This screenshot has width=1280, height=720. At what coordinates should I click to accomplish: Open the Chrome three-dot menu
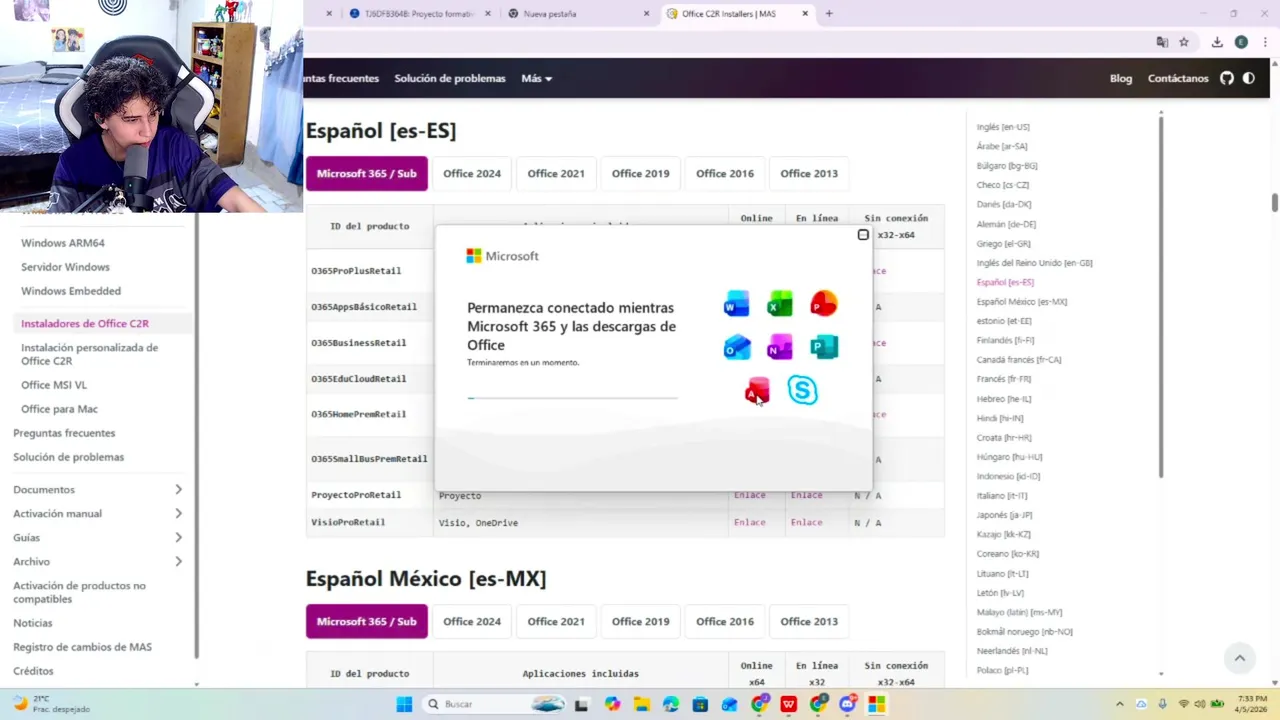click(x=1266, y=42)
